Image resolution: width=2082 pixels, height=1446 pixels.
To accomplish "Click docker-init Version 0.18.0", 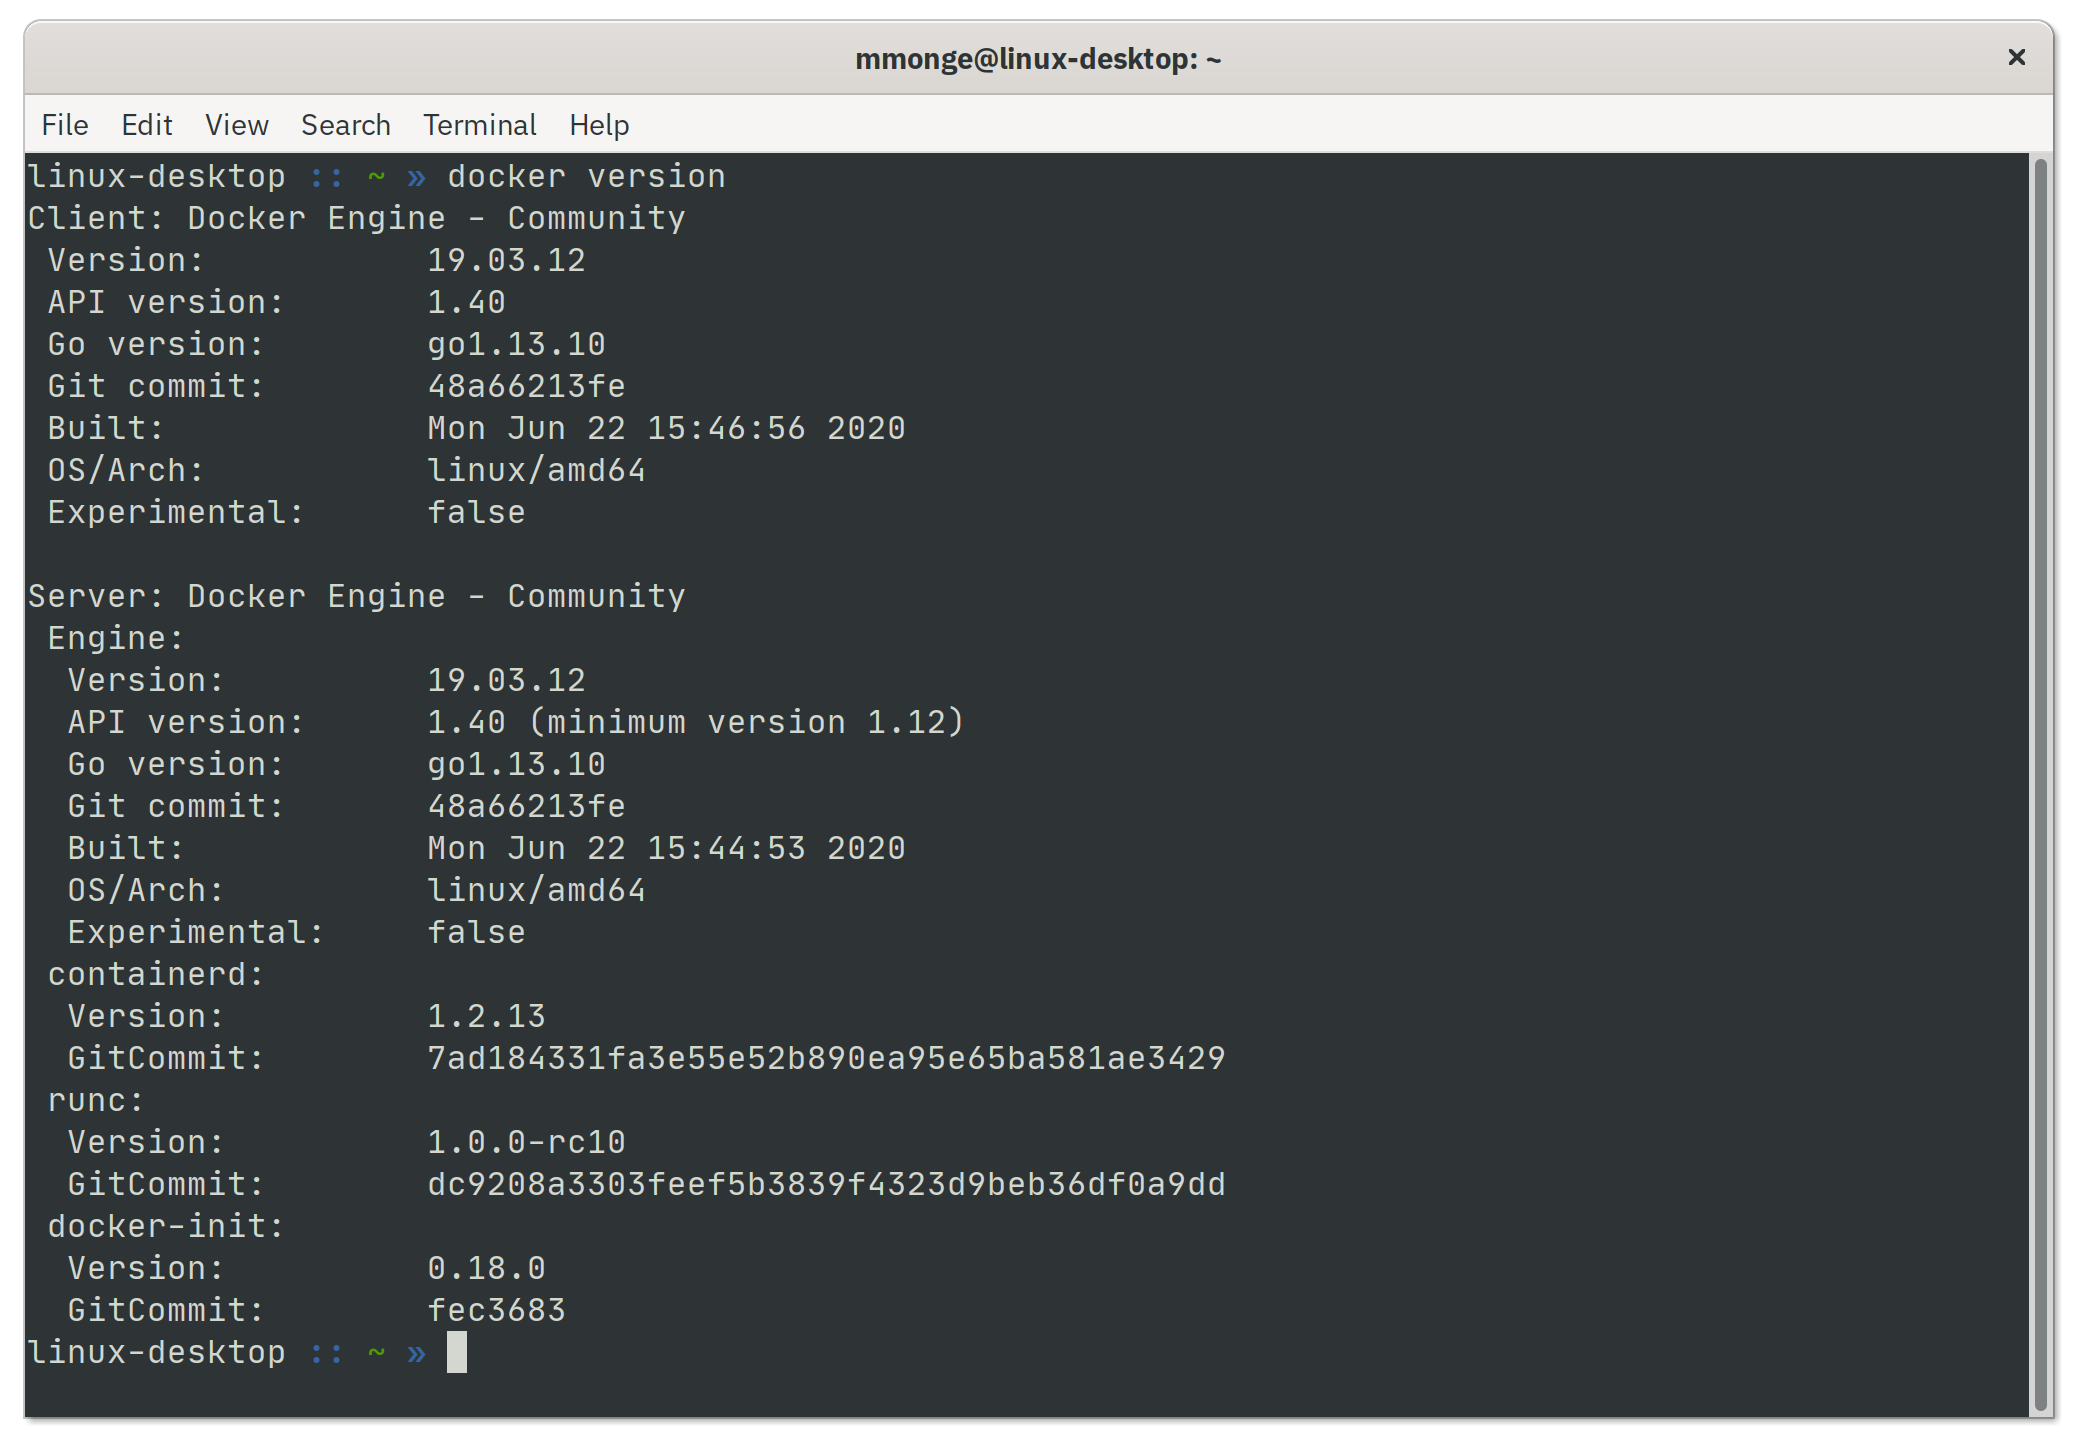I will (486, 1269).
